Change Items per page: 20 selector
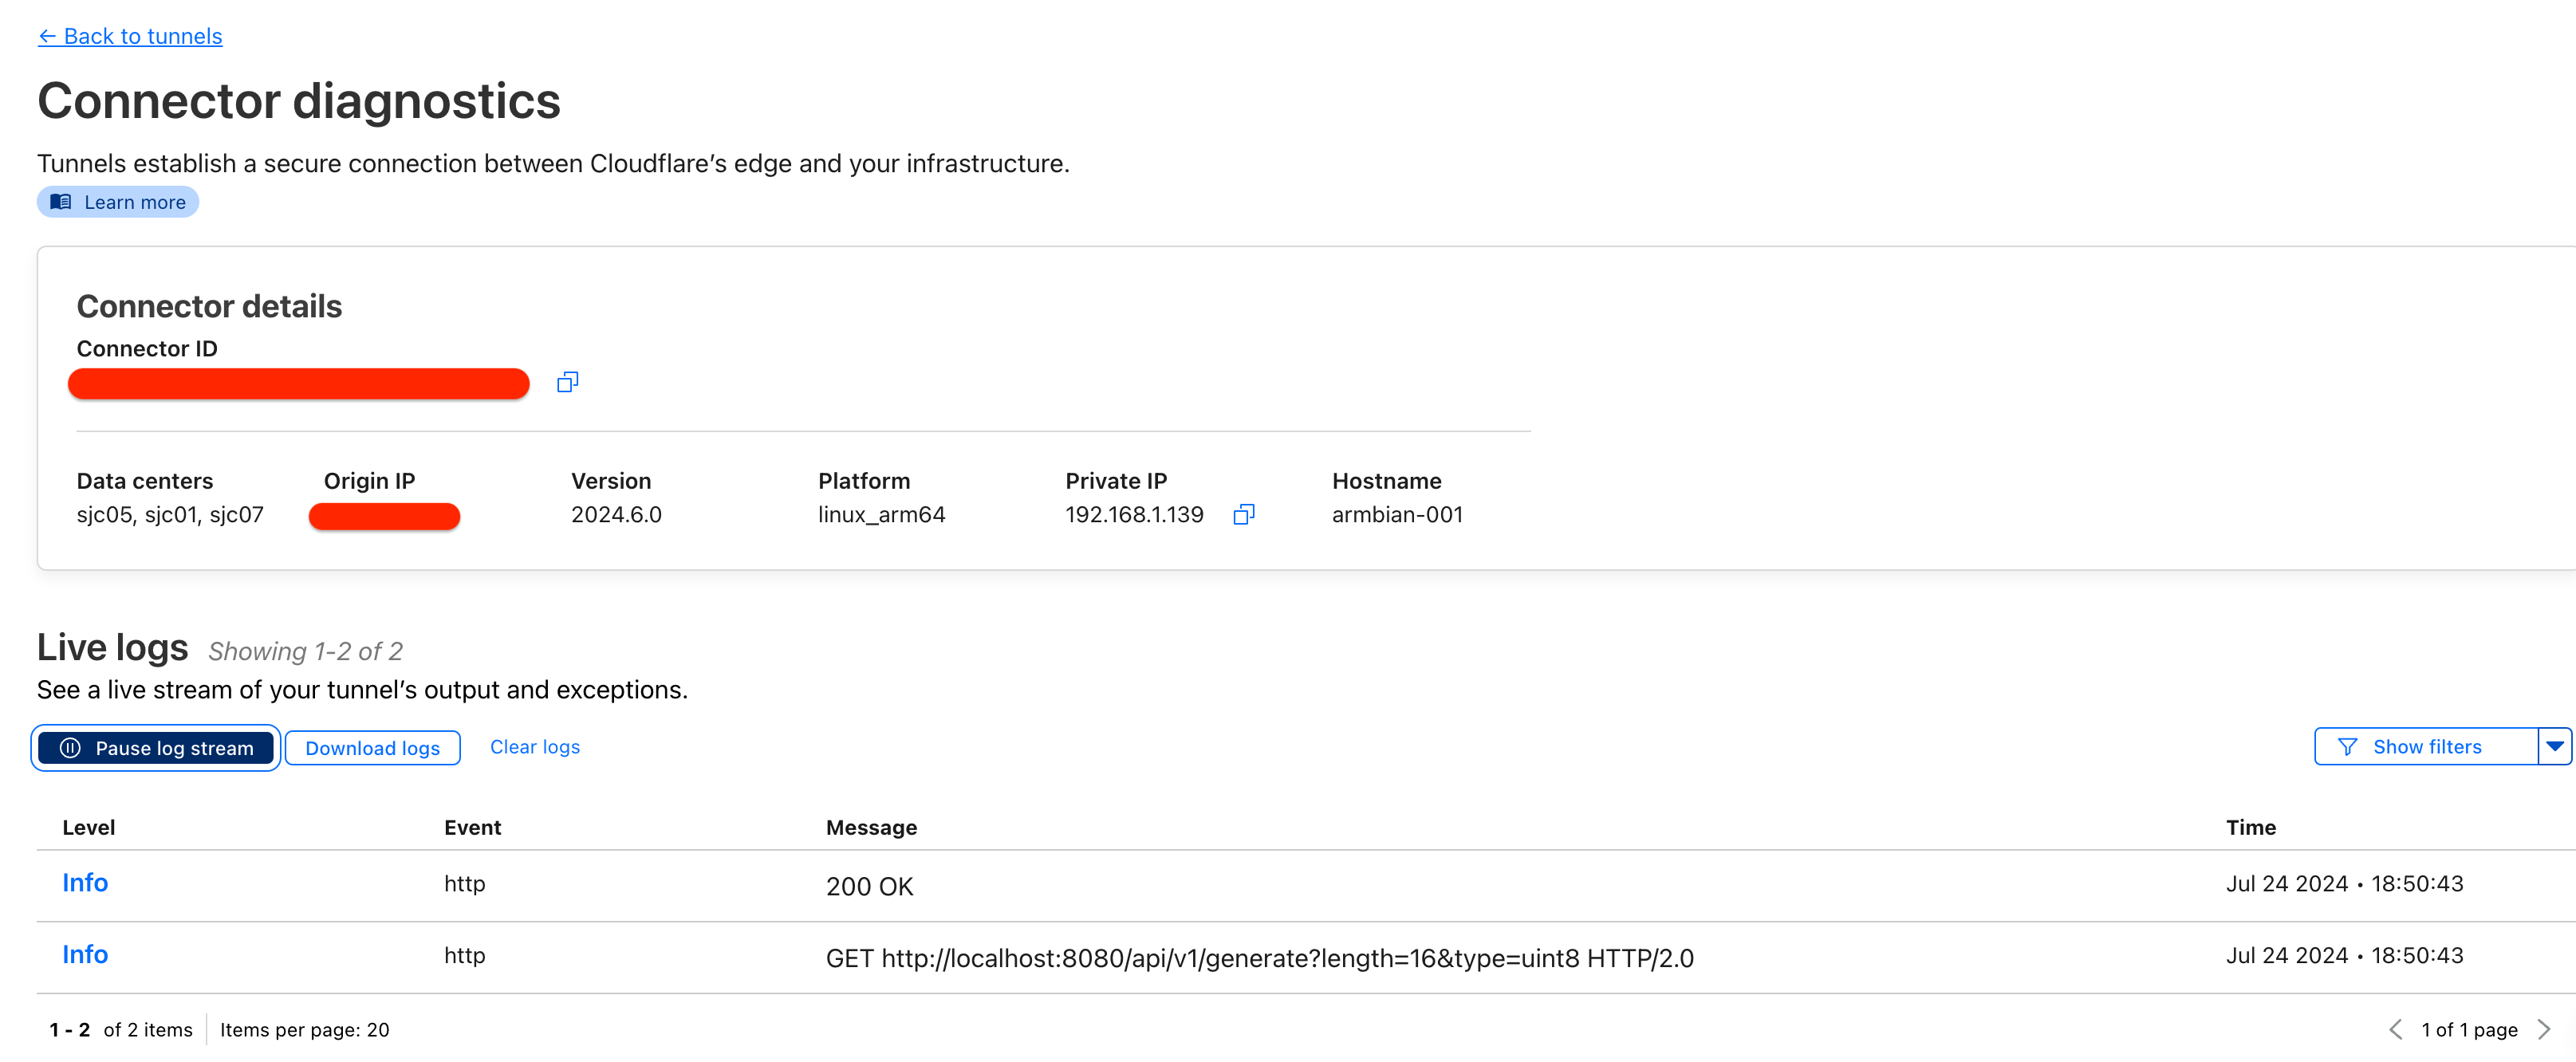Viewport: 2576px width, 1062px height. pyautogui.click(x=305, y=1029)
